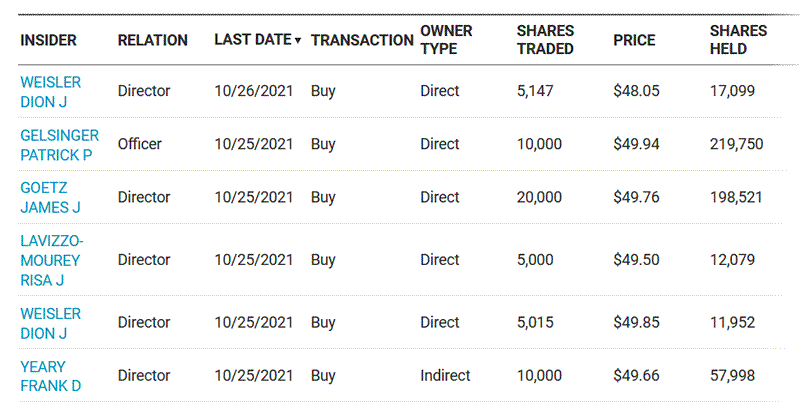Select the OWNER TYPE column header

tap(446, 40)
